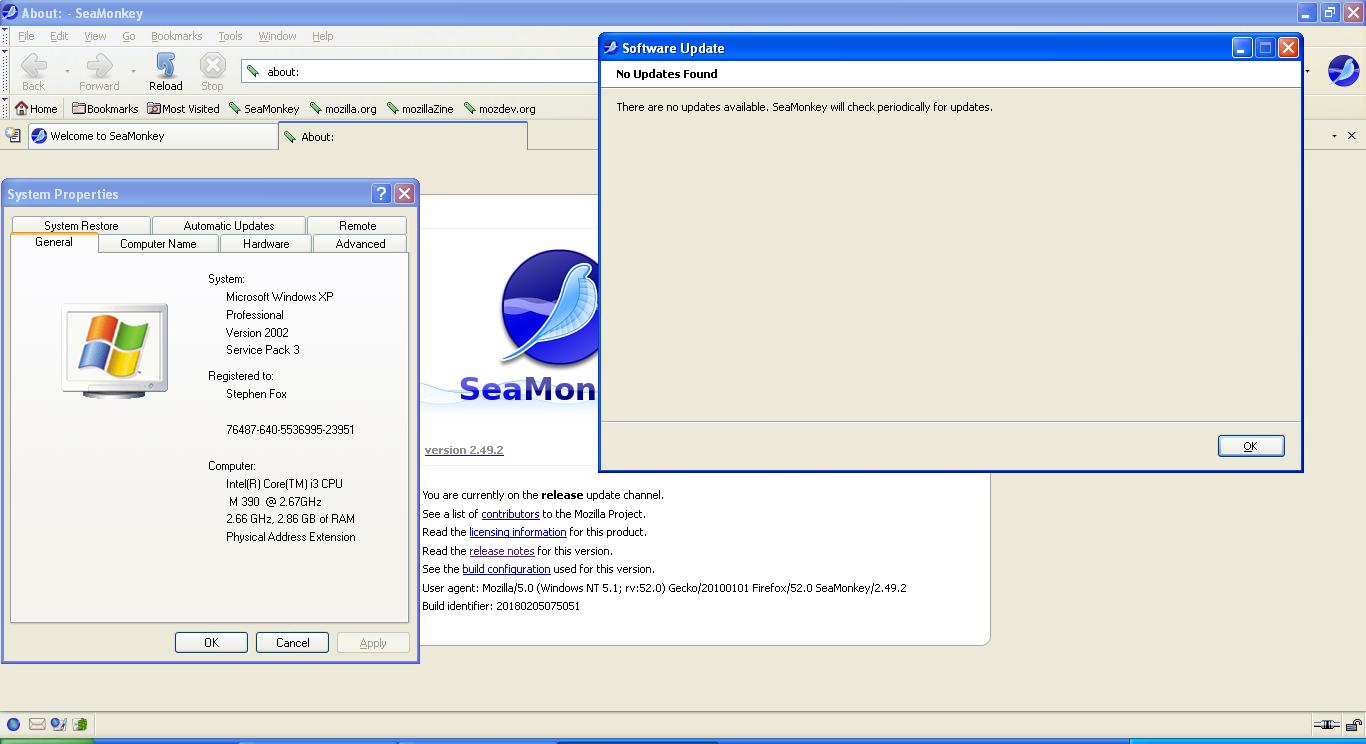The image size is (1366, 744).
Task: Switch to System Restore tab
Action: click(x=81, y=226)
